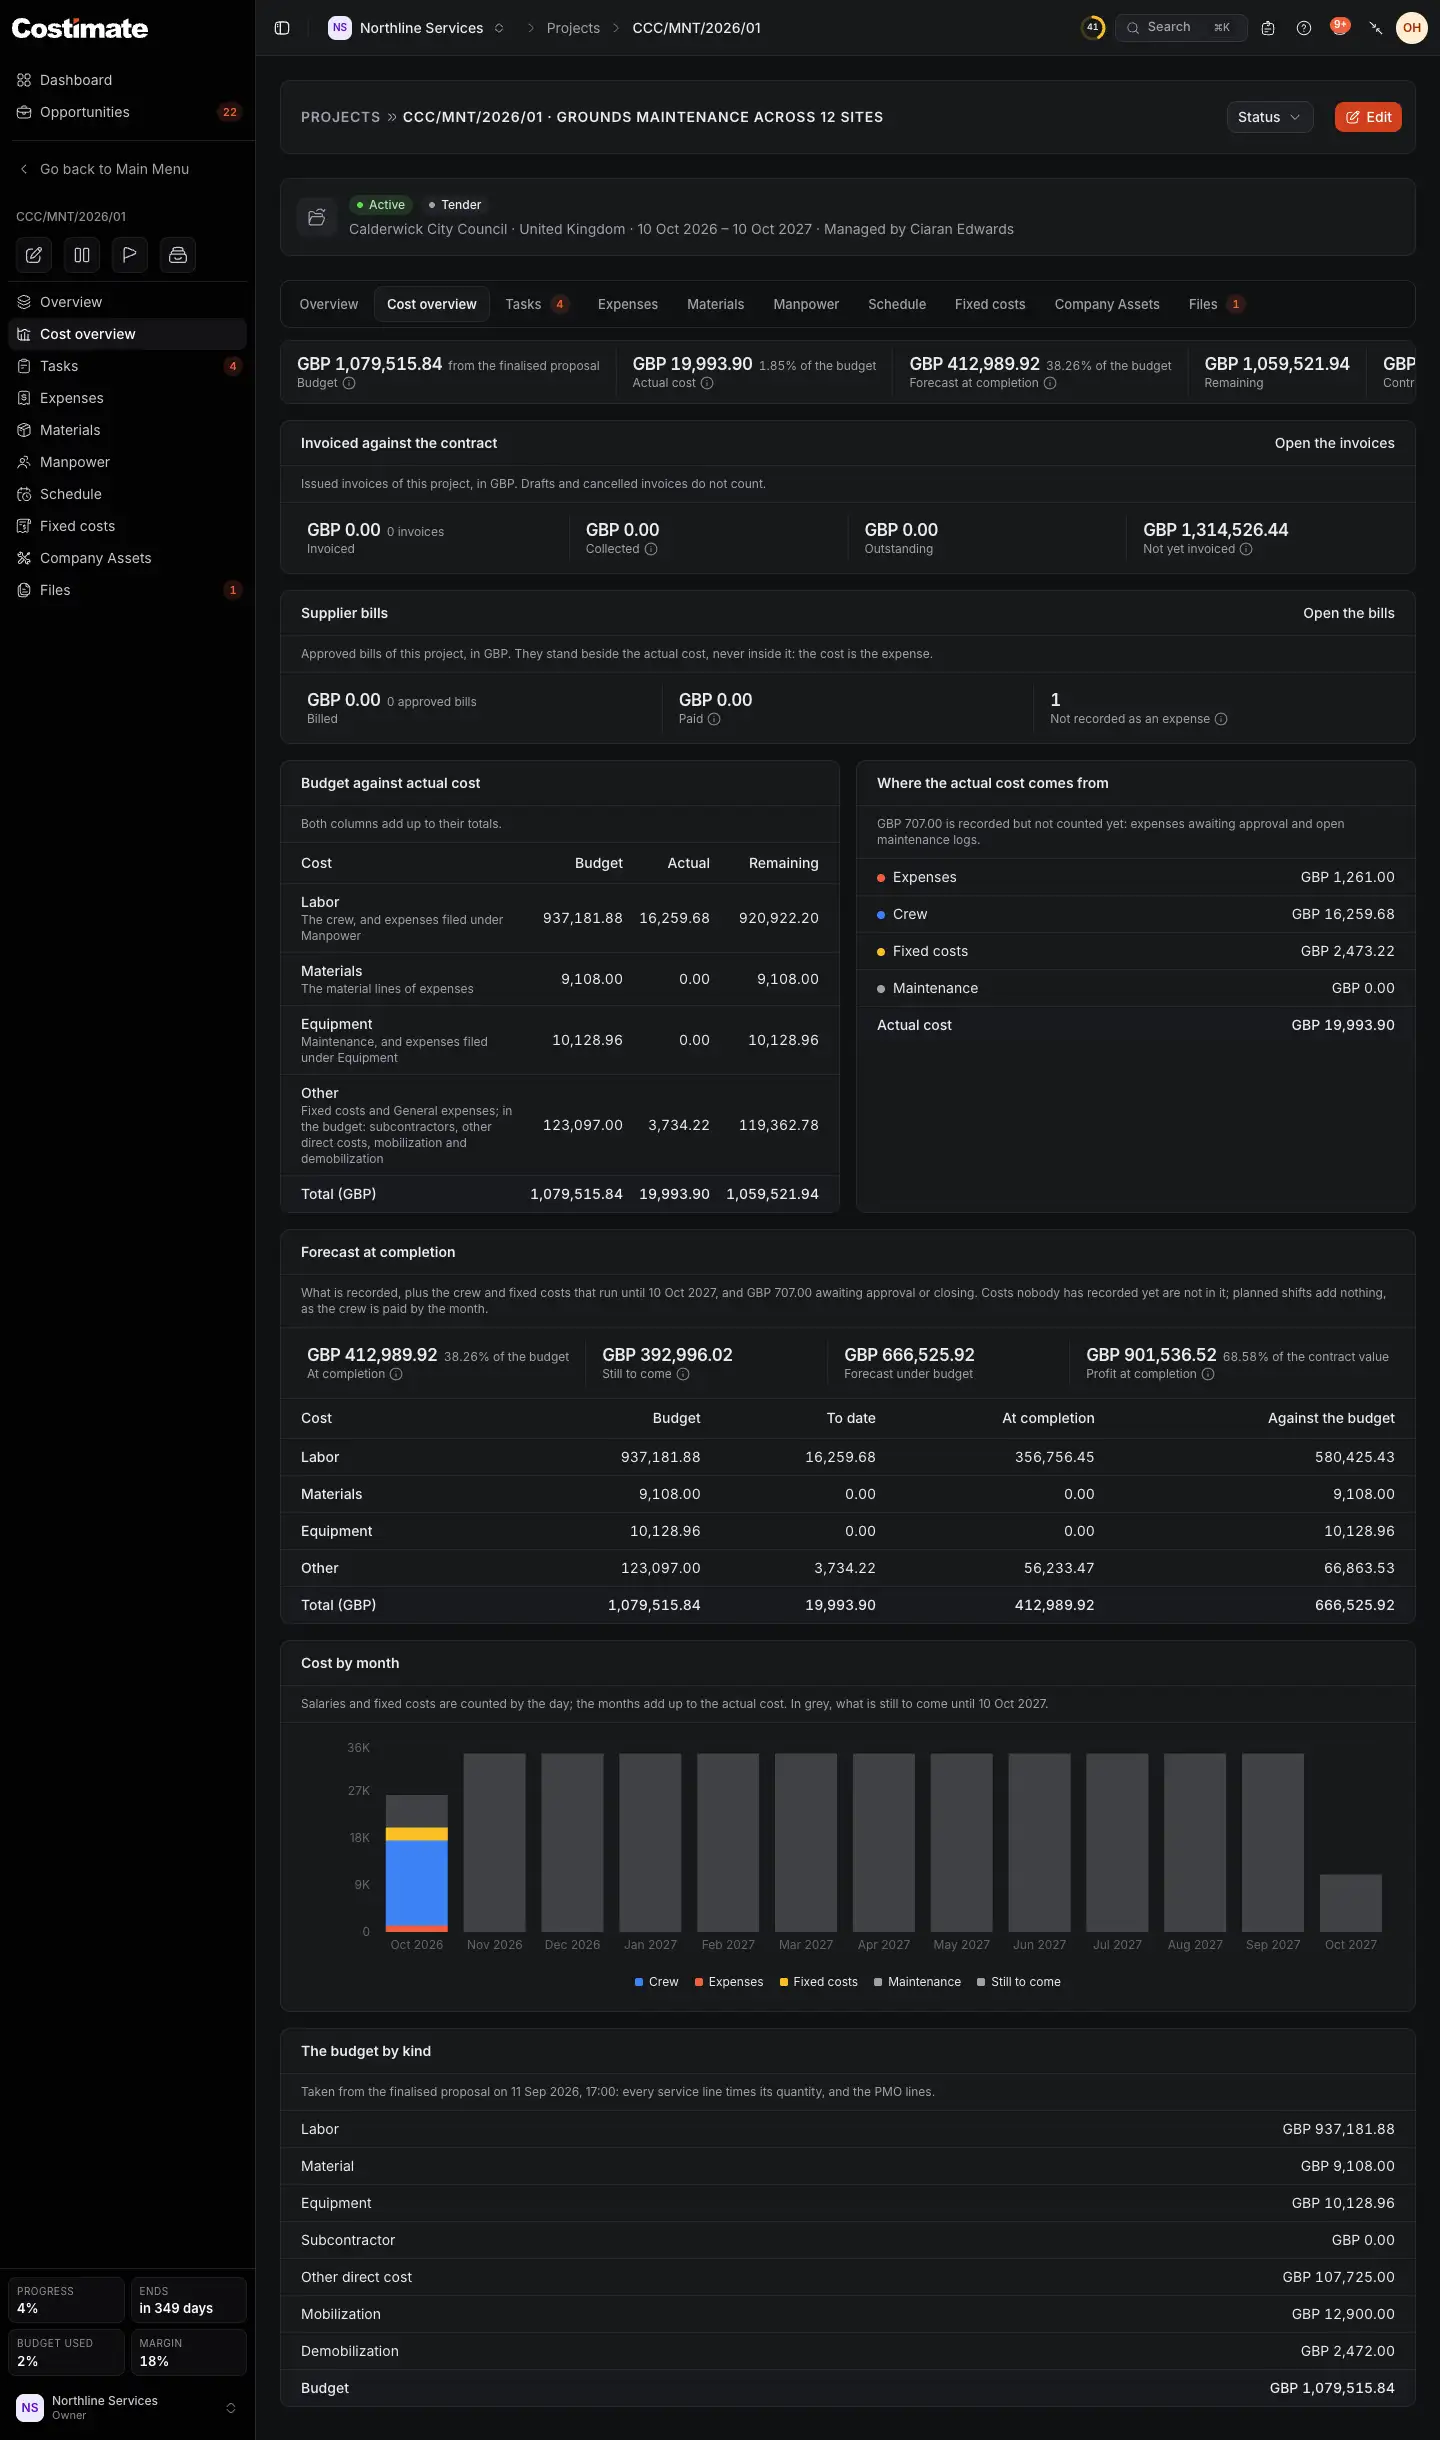Click info icon beside Profit at completion
The height and width of the screenshot is (2440, 1440).
point(1208,1374)
